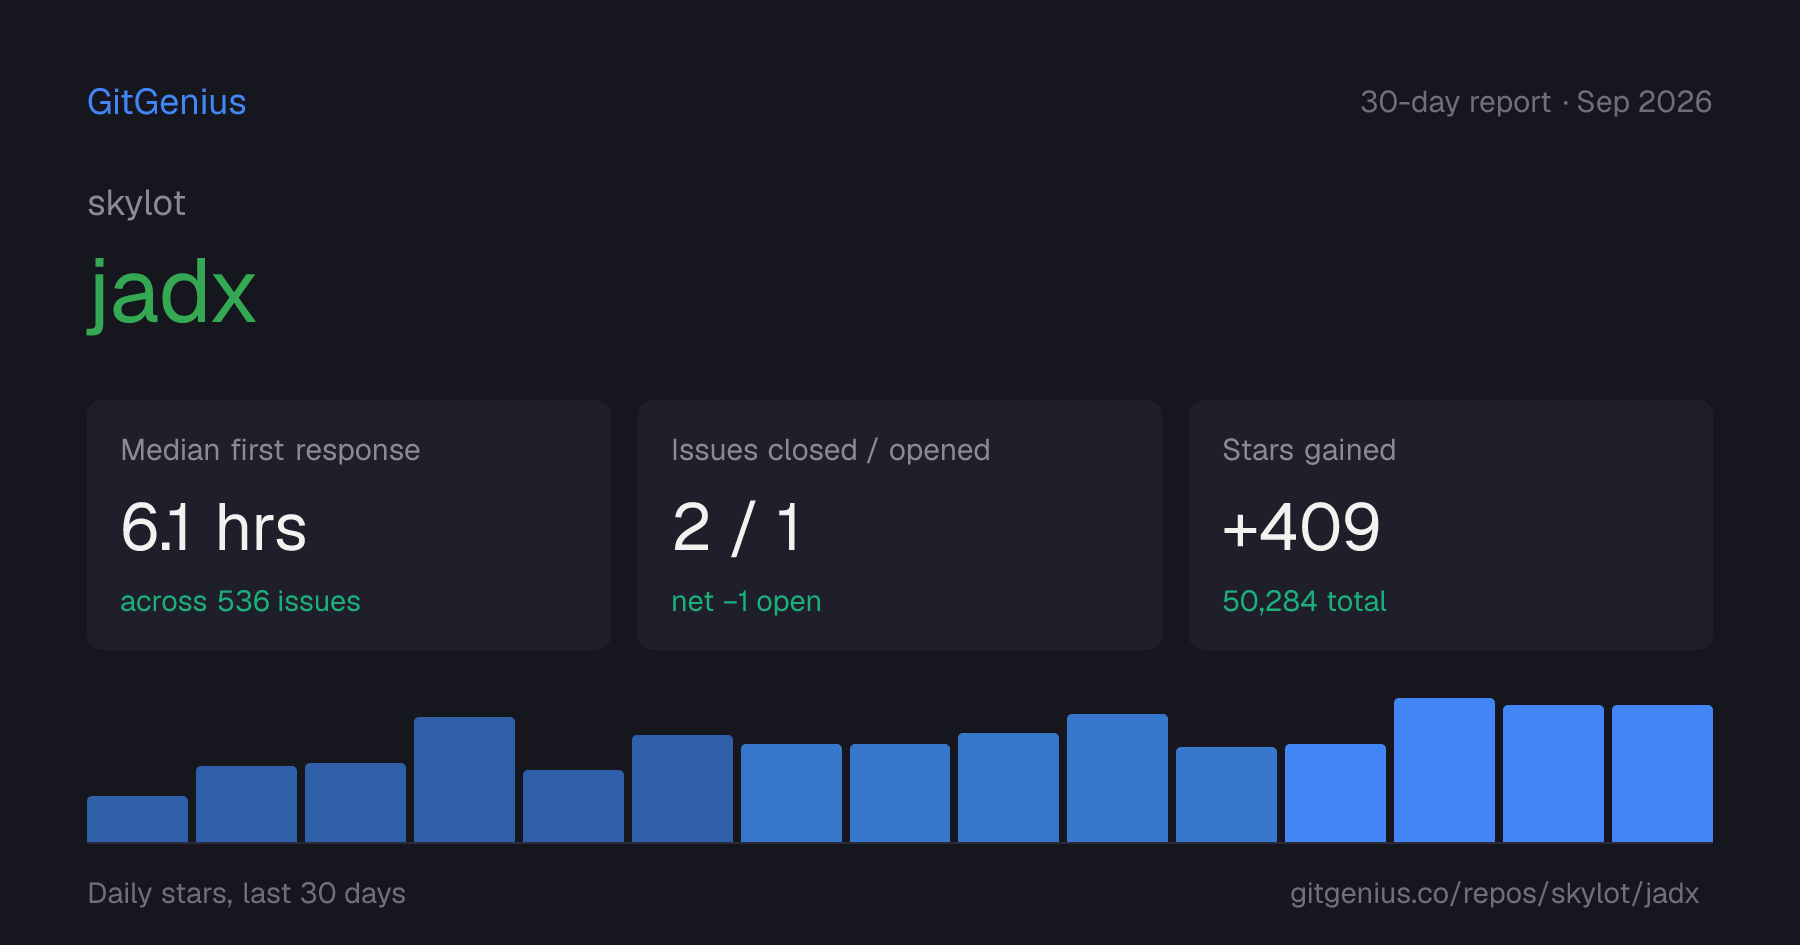This screenshot has width=1800, height=945.
Task: Select the Issues closed / opened card
Action: pyautogui.click(x=900, y=525)
